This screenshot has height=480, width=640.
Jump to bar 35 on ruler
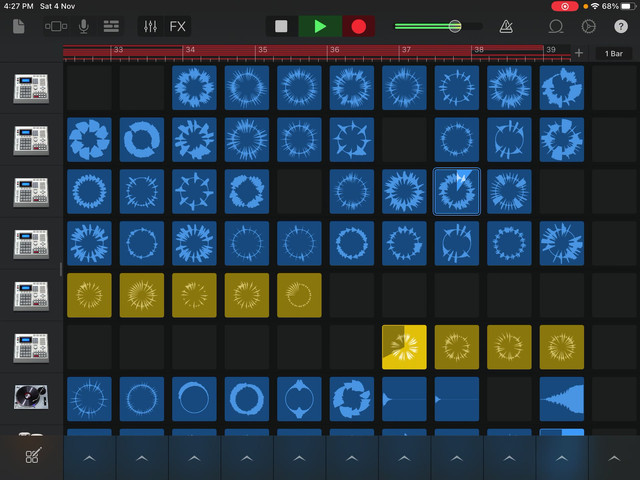263,49
